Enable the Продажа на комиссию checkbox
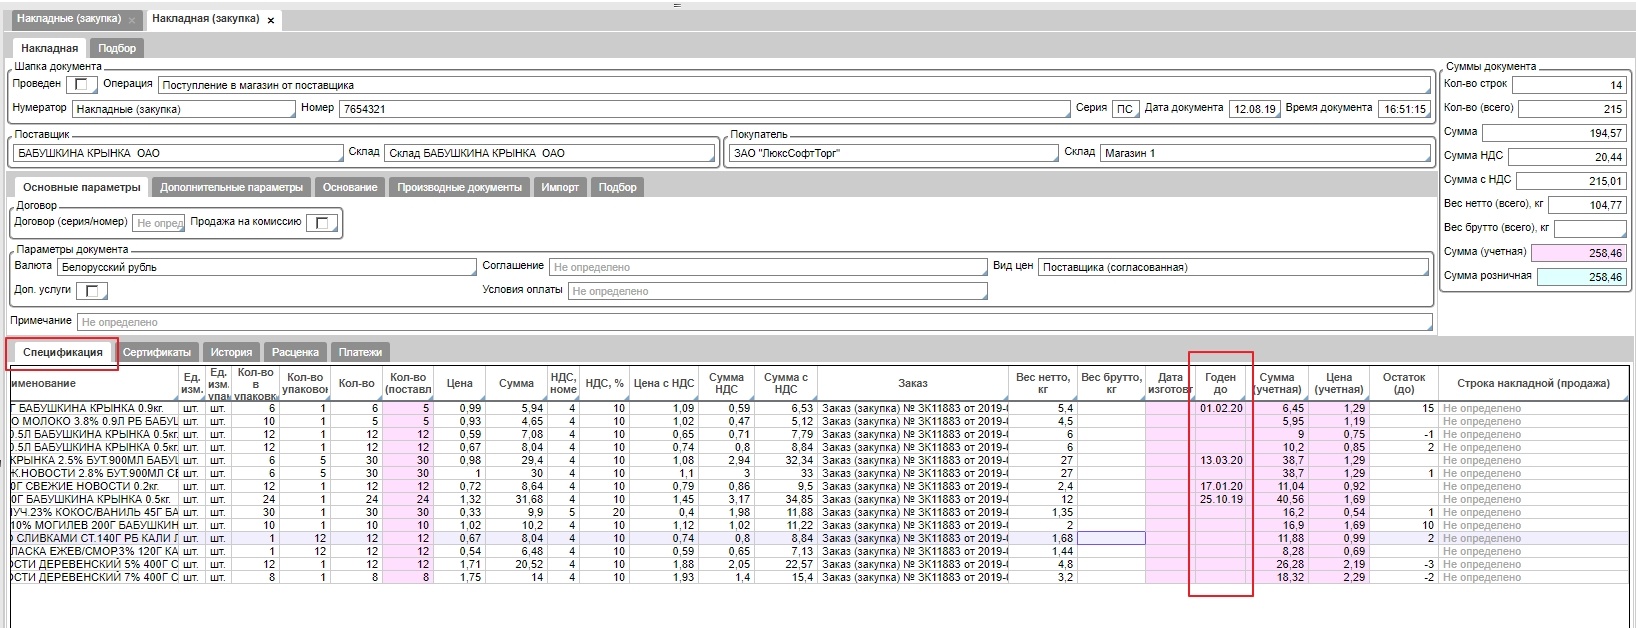 pyautogui.click(x=320, y=223)
